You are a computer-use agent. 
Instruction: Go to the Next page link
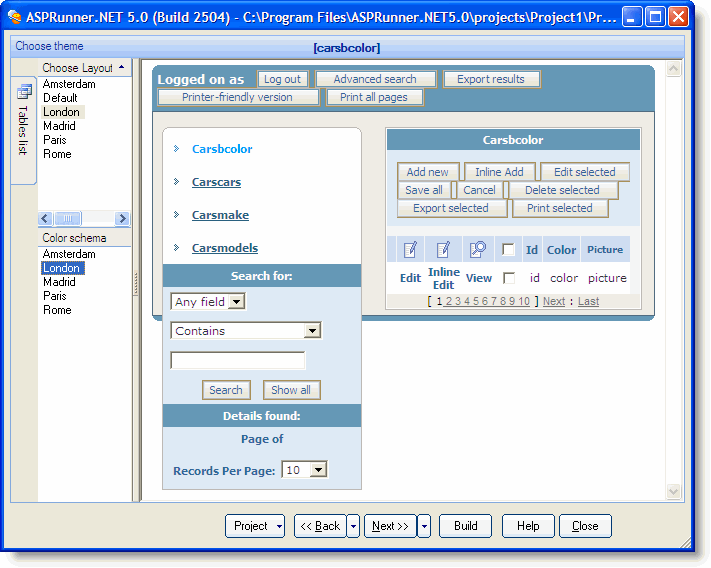click(554, 301)
